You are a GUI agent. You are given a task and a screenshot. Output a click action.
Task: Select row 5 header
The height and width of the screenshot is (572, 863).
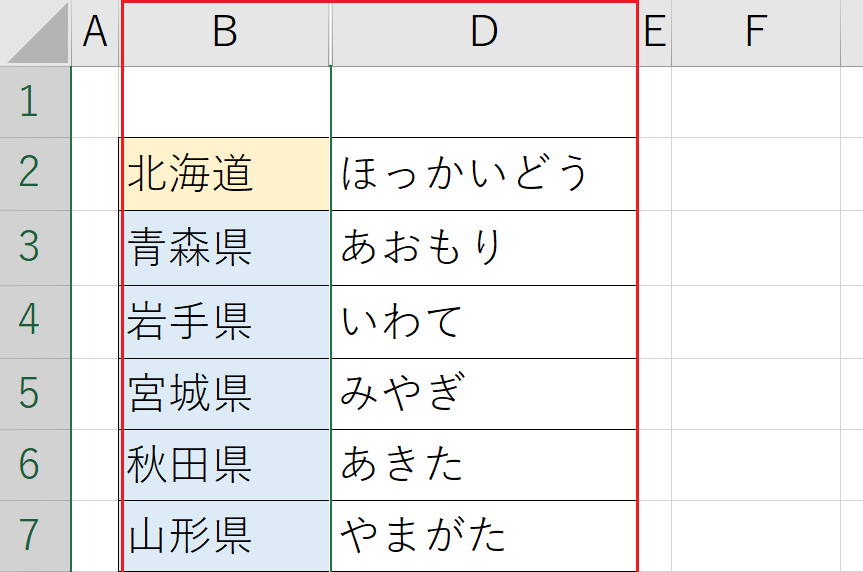35,394
